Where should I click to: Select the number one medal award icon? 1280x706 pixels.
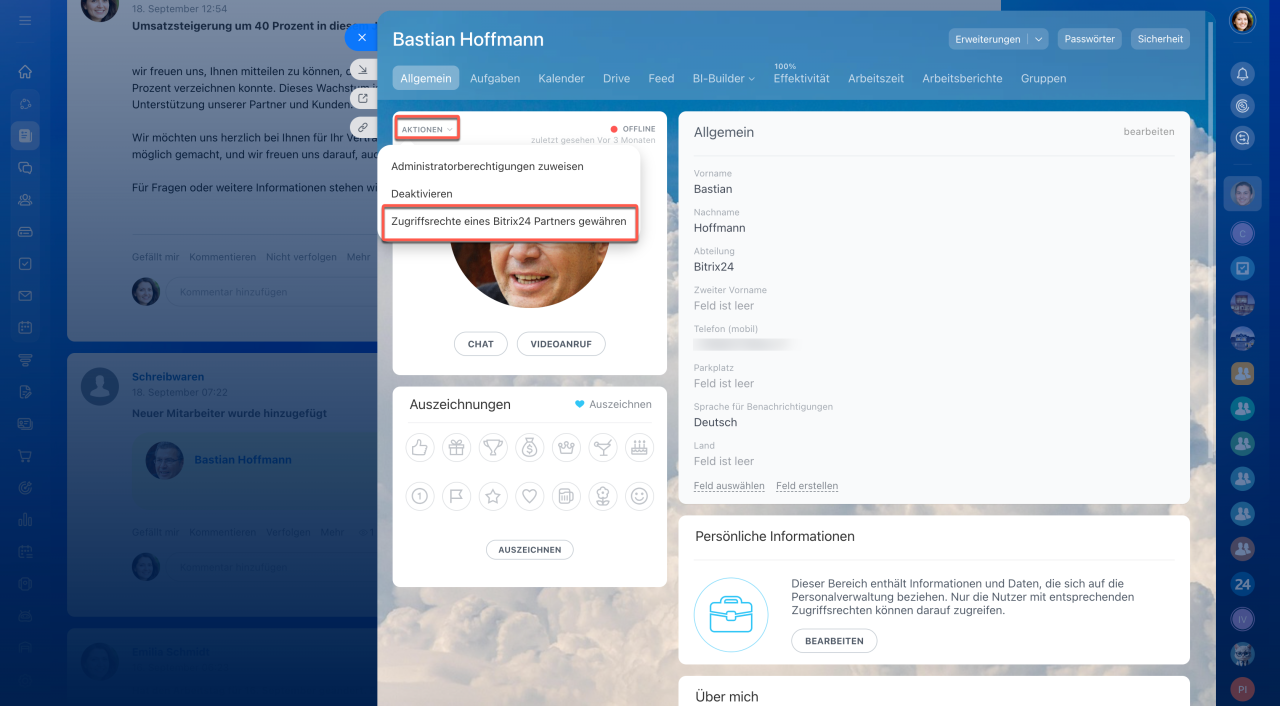pyautogui.click(x=420, y=495)
